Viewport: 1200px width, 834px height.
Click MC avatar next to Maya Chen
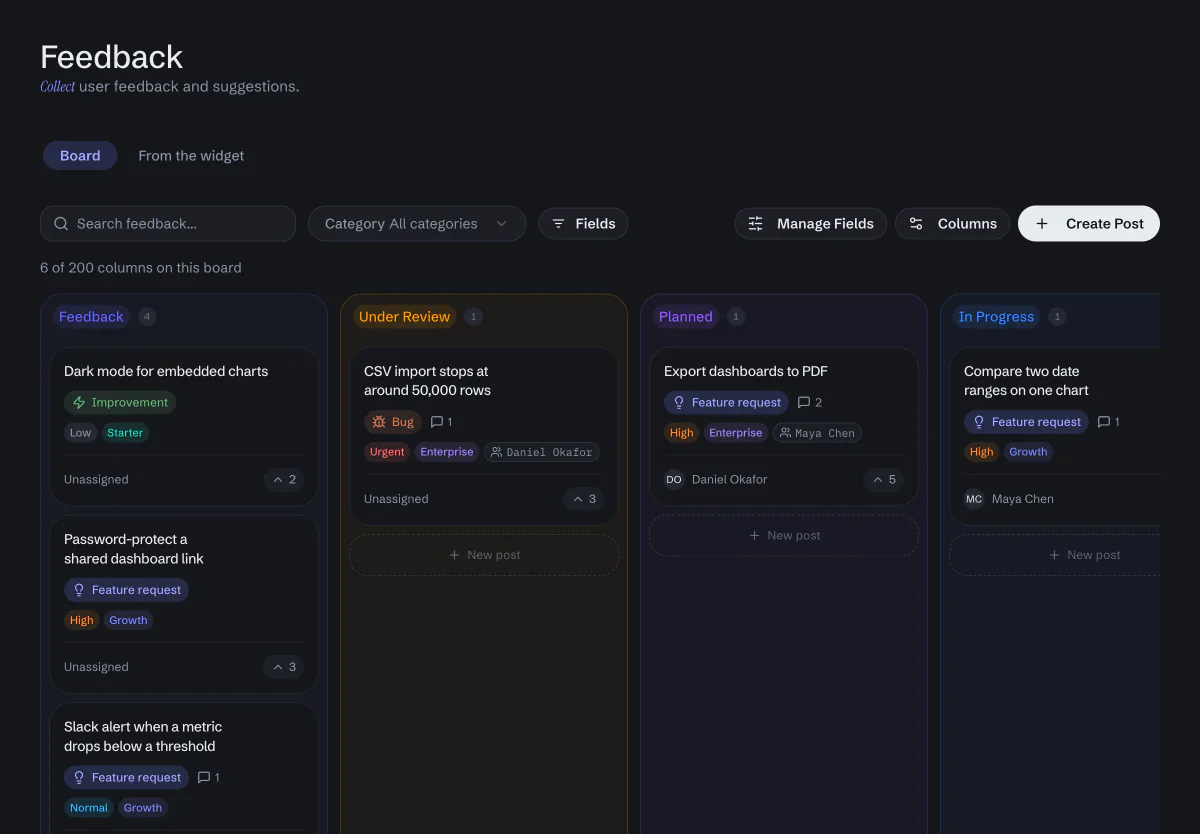coord(974,499)
